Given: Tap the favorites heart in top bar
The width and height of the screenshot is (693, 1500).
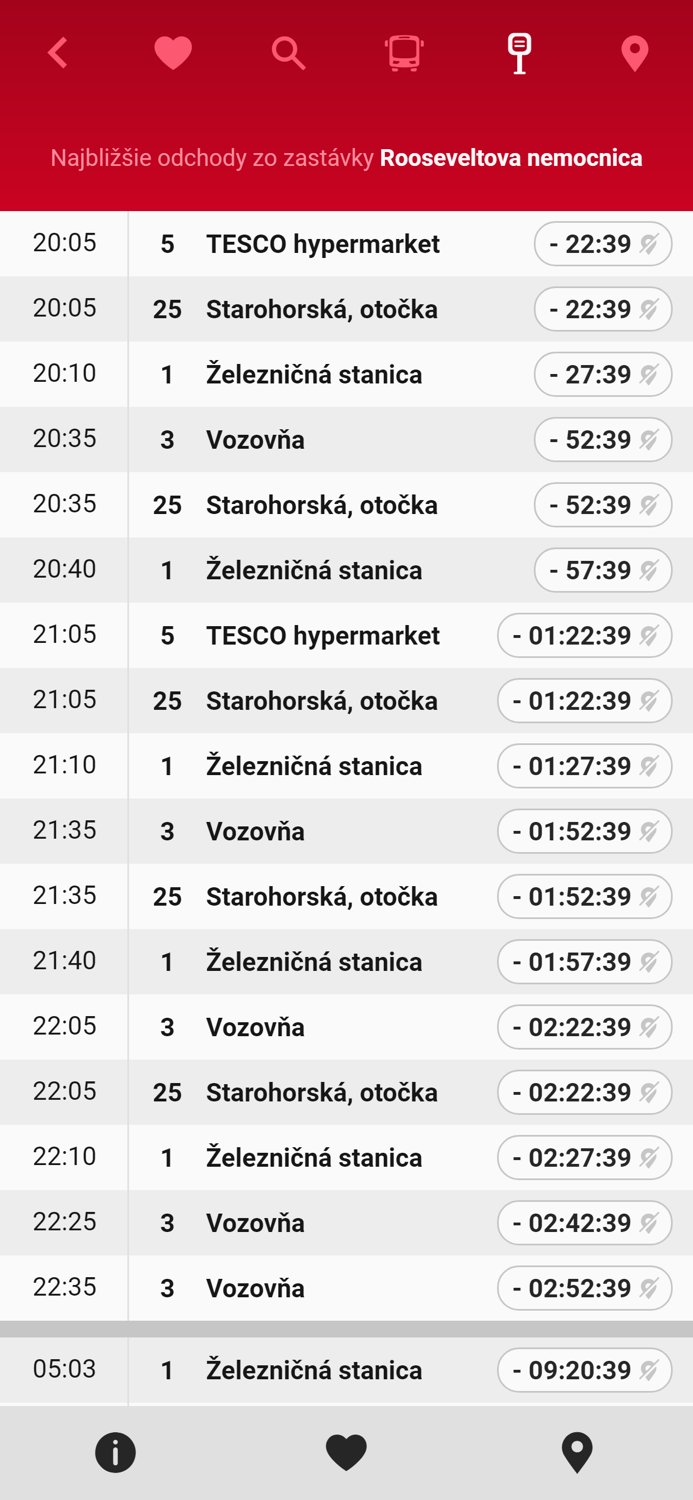Looking at the screenshot, I should click(173, 53).
